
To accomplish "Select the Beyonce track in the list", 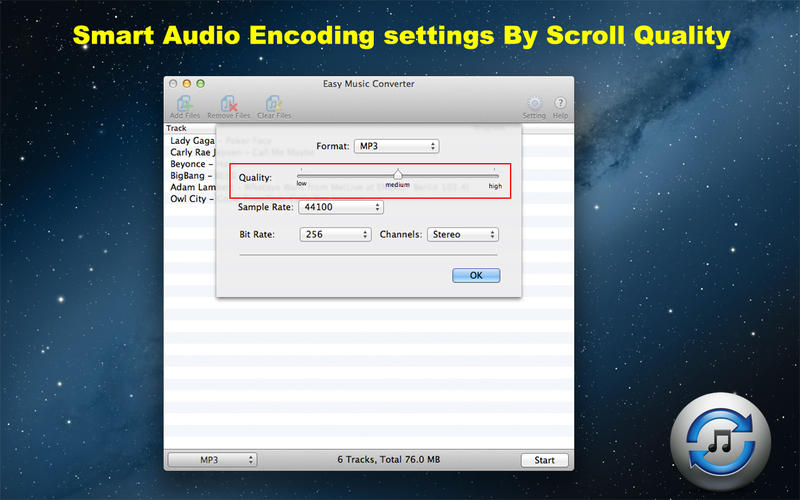I will tap(190, 164).
